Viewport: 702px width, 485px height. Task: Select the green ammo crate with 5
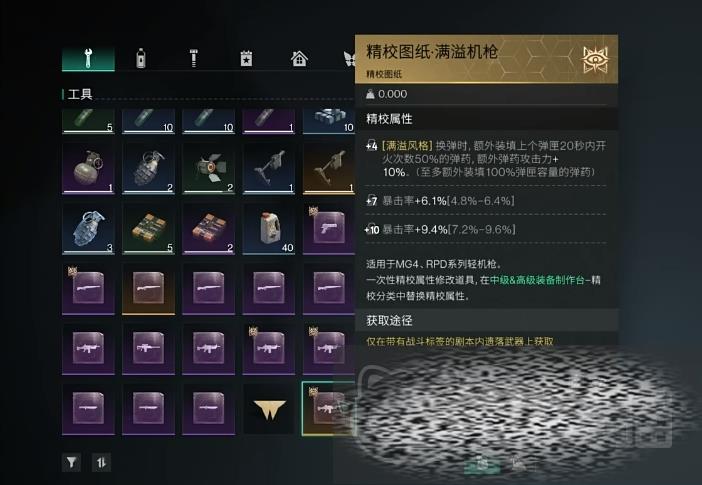(x=148, y=229)
